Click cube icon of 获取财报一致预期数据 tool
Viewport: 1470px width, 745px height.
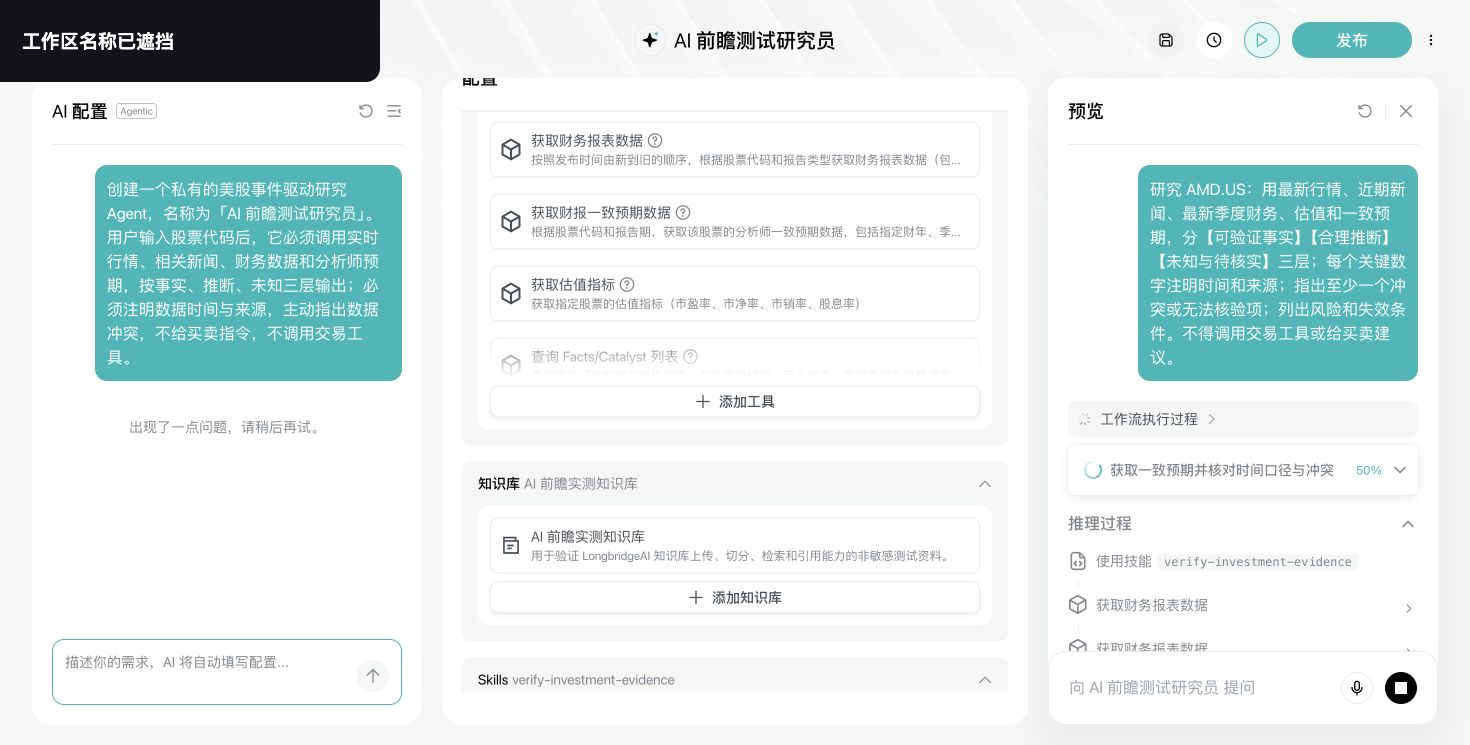pos(511,221)
